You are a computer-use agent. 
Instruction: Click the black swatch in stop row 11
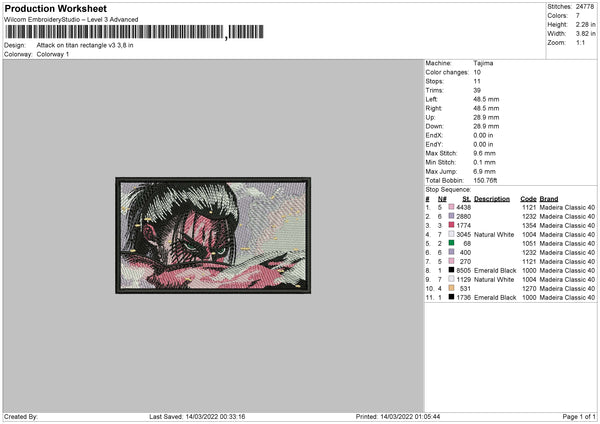(x=452, y=297)
